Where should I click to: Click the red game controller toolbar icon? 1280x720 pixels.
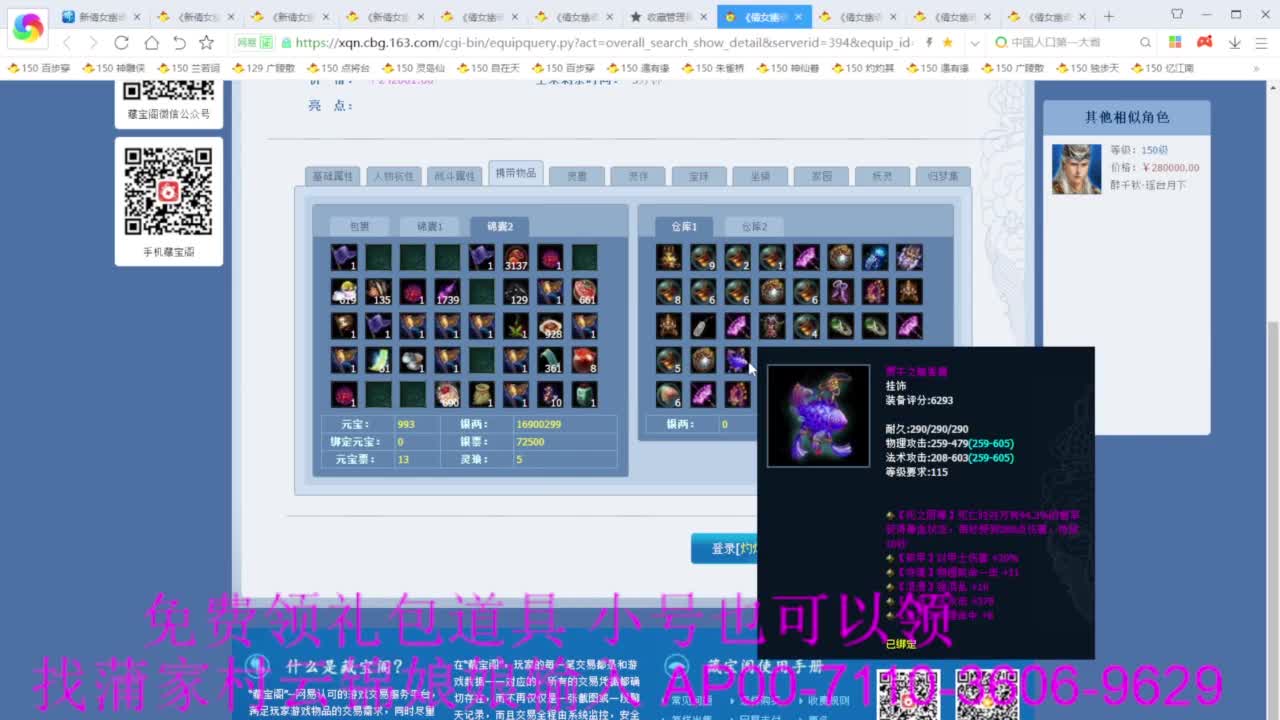pyautogui.click(x=1205, y=42)
